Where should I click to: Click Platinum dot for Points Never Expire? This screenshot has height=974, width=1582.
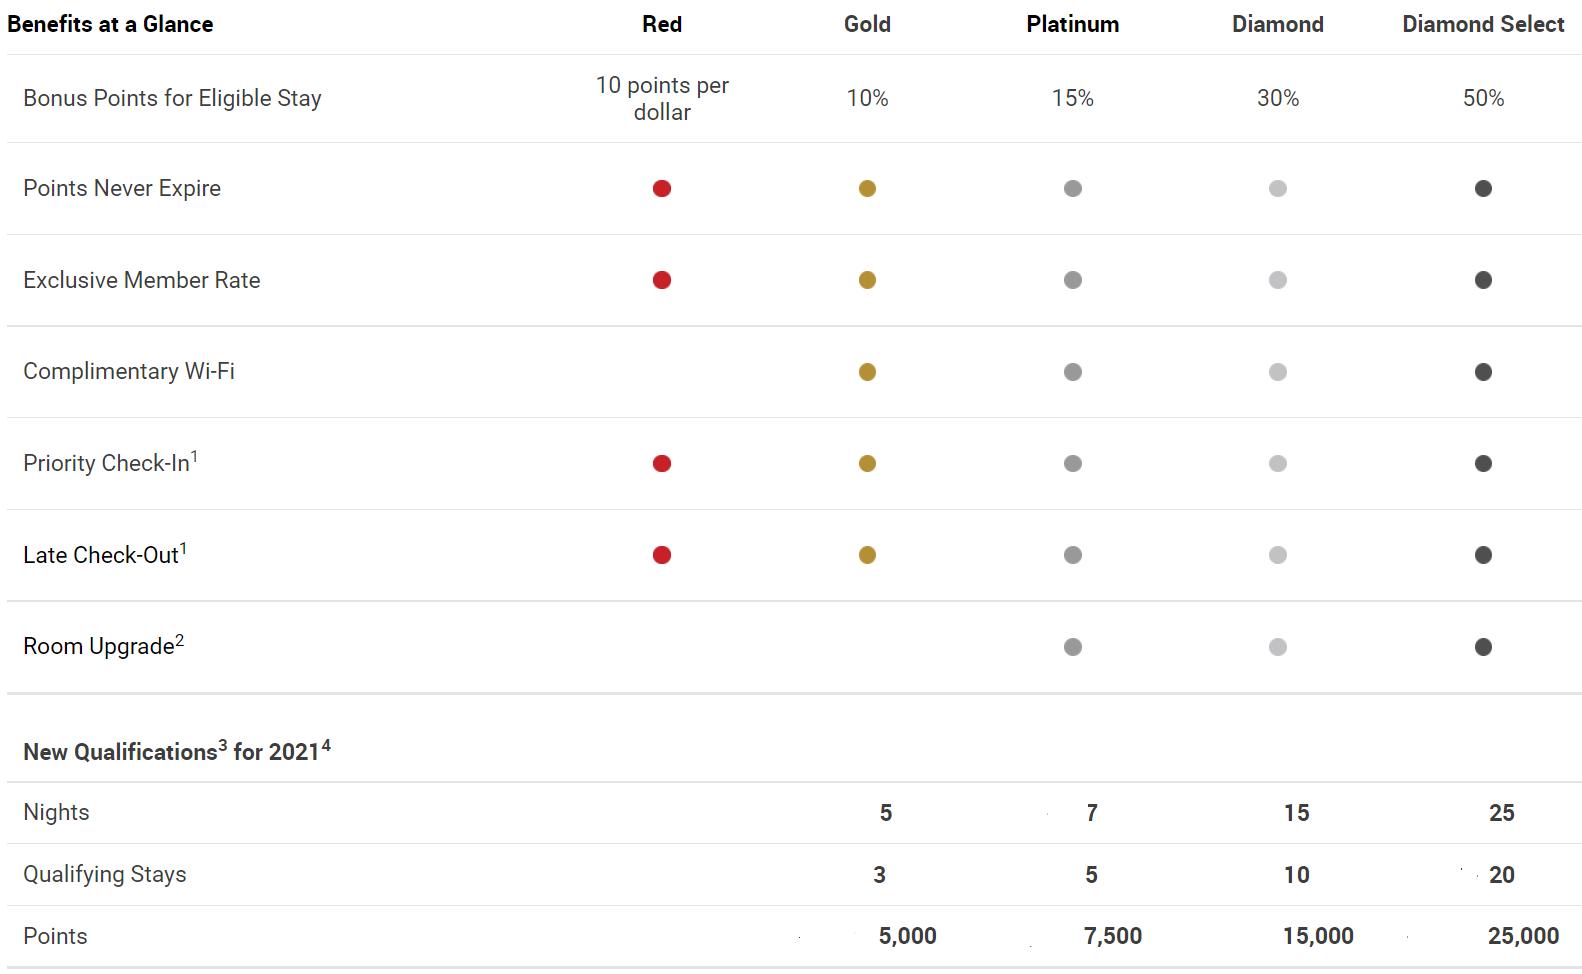pos(1073,188)
